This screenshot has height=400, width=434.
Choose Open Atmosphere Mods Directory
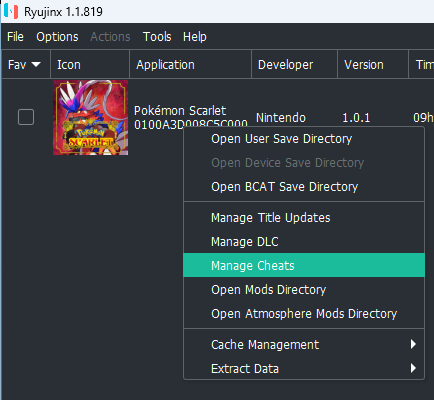[304, 314]
